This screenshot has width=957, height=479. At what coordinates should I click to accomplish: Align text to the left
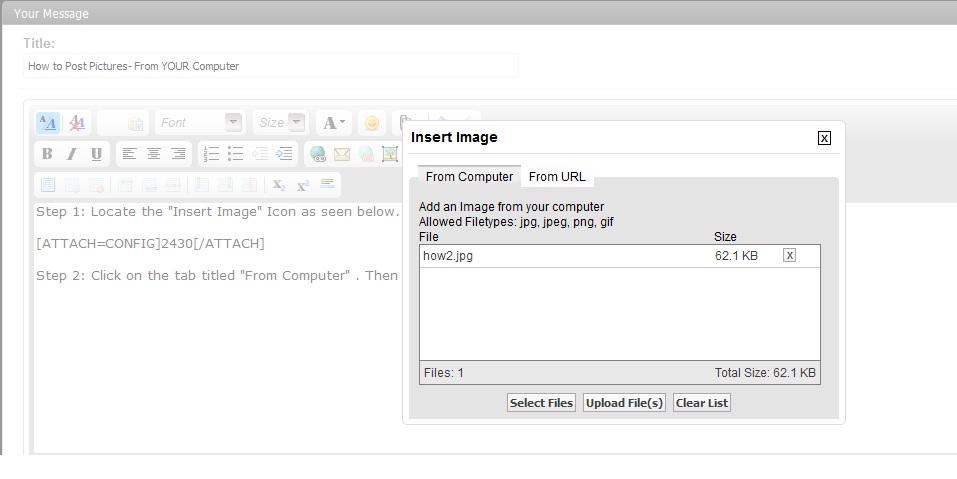129,154
